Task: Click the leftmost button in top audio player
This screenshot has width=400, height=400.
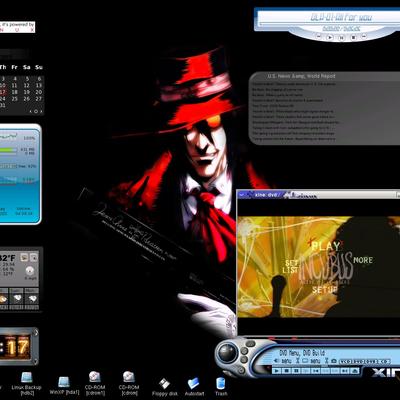Action: [x=318, y=36]
